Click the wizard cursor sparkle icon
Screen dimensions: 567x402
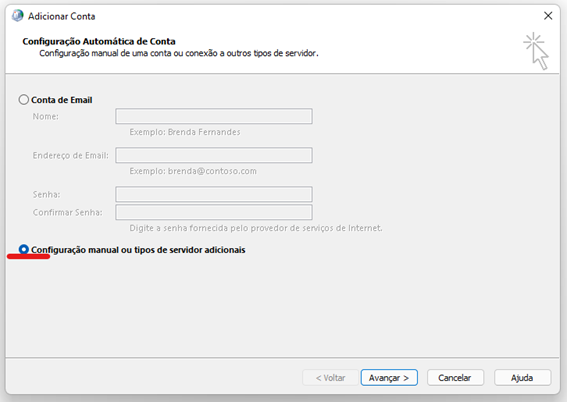[x=537, y=51]
